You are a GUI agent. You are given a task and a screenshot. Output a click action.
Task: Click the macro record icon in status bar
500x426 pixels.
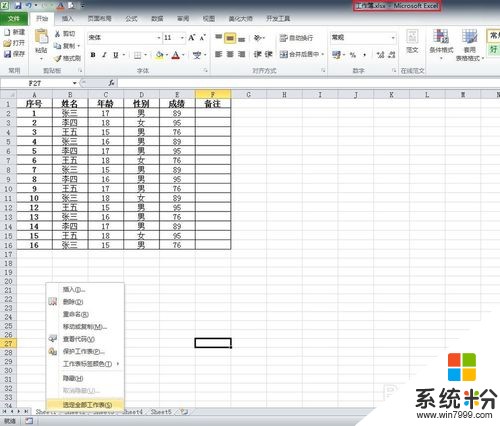(x=29, y=421)
